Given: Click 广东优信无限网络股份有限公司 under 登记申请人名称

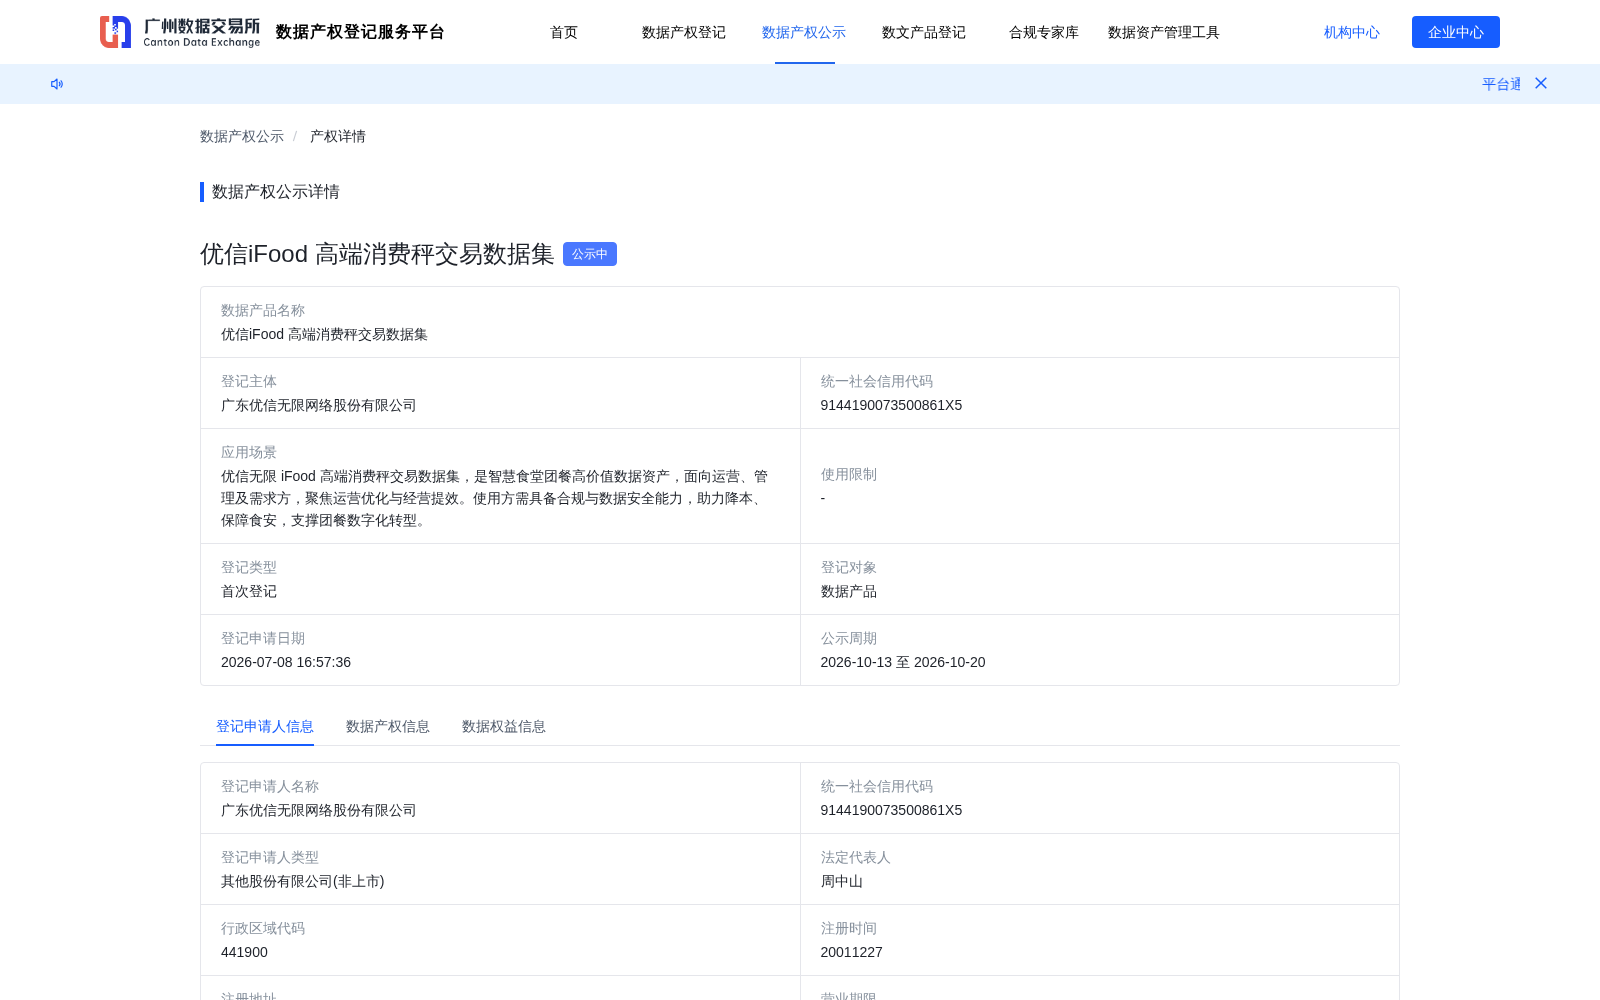Looking at the screenshot, I should click(319, 810).
